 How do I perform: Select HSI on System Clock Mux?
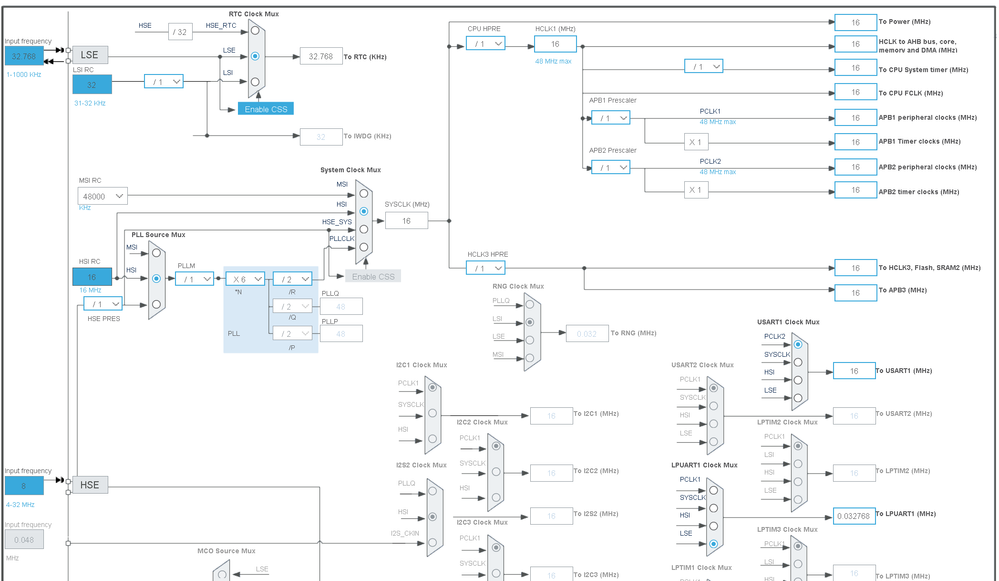pos(363,211)
